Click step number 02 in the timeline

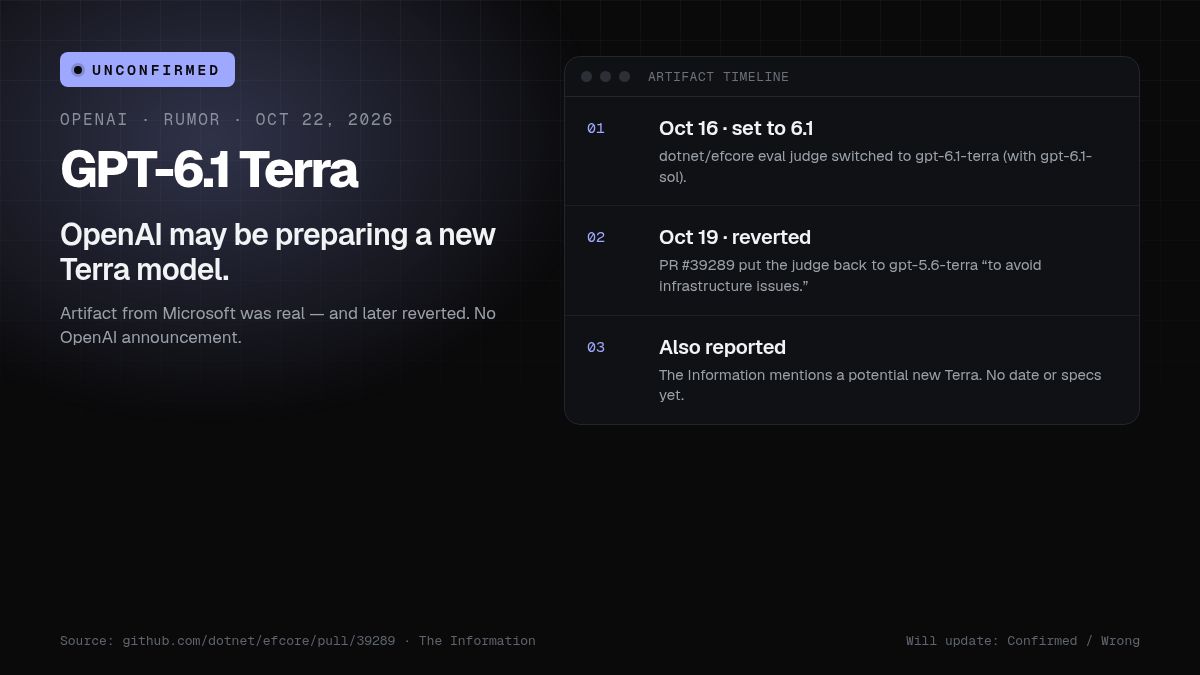(x=596, y=238)
